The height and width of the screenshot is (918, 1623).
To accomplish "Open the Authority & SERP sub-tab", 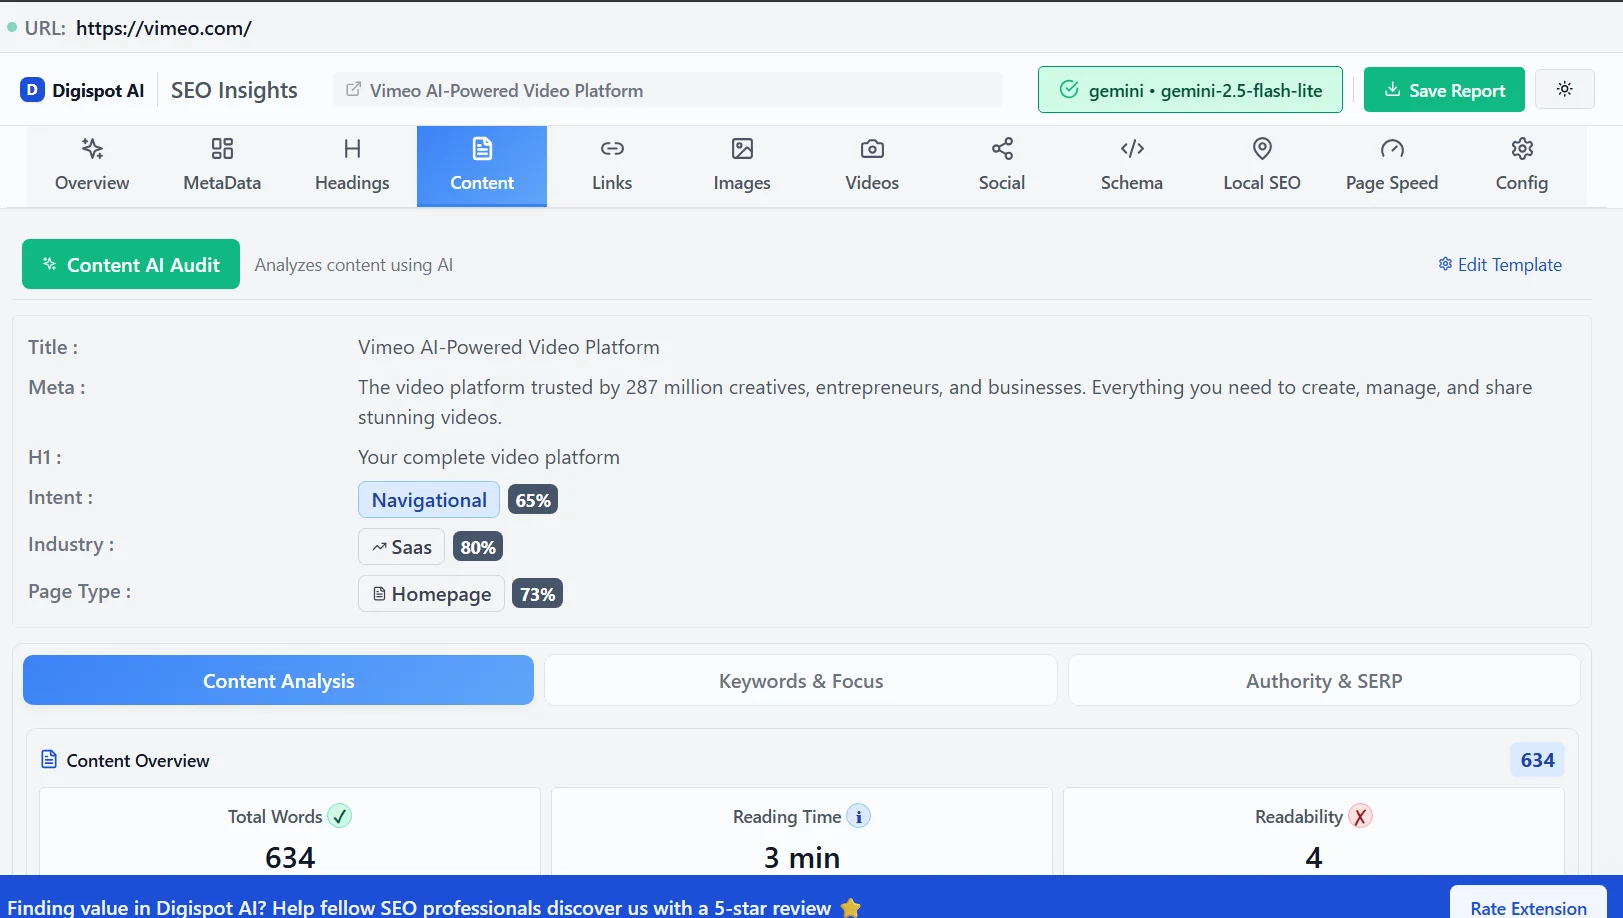I will tap(1324, 680).
